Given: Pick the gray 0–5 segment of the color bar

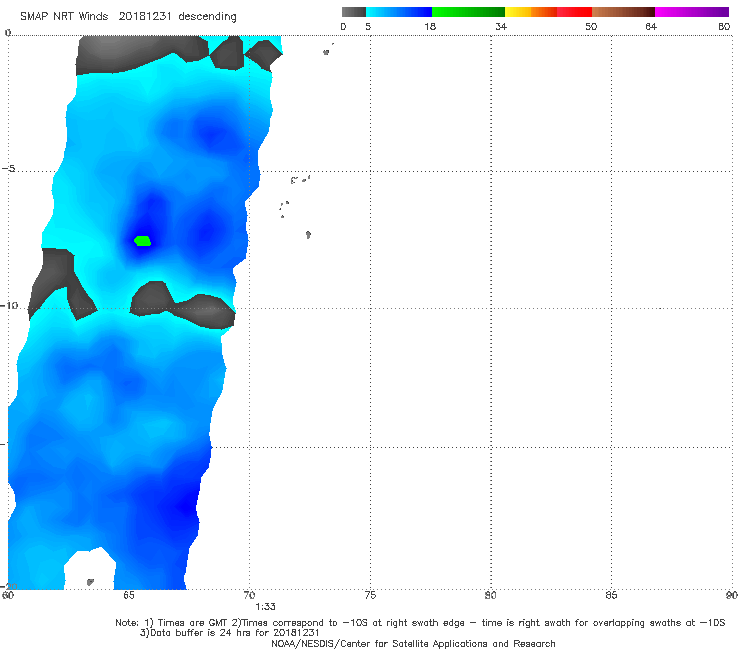Looking at the screenshot, I should click(354, 12).
